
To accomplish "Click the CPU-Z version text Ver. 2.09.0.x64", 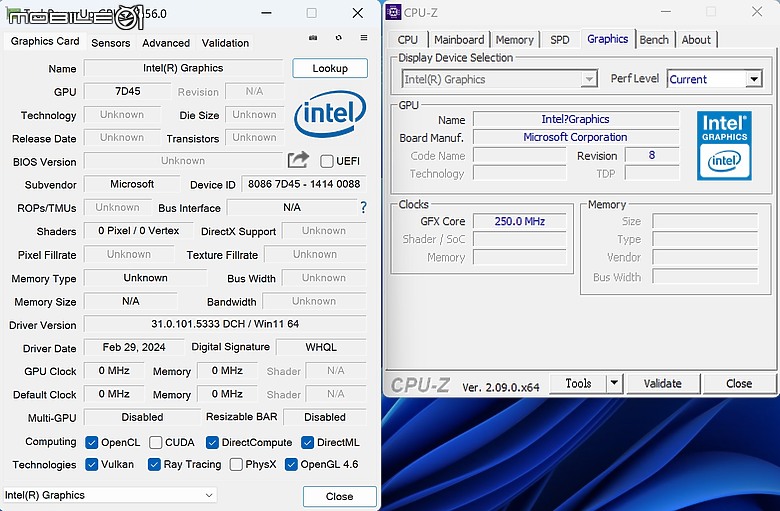I will point(500,387).
